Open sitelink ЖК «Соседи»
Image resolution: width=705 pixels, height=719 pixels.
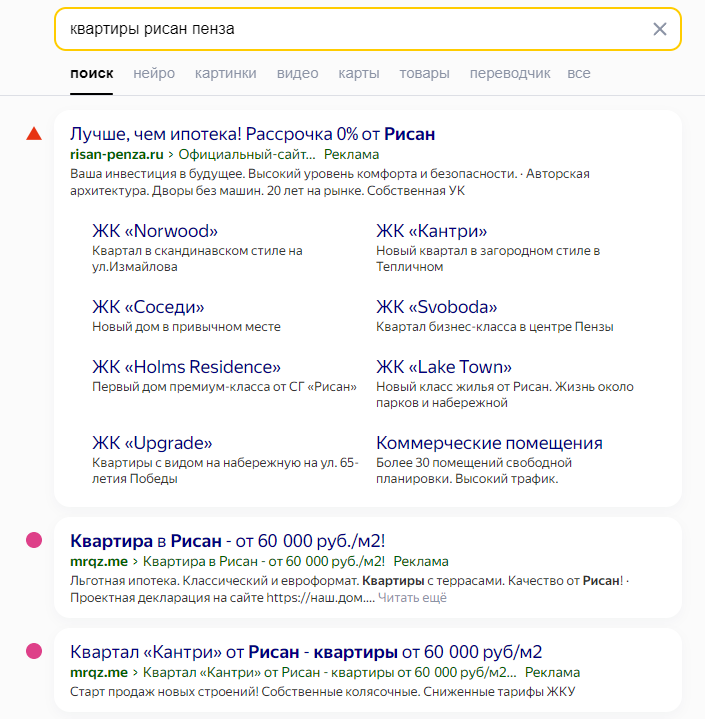pyautogui.click(x=148, y=307)
